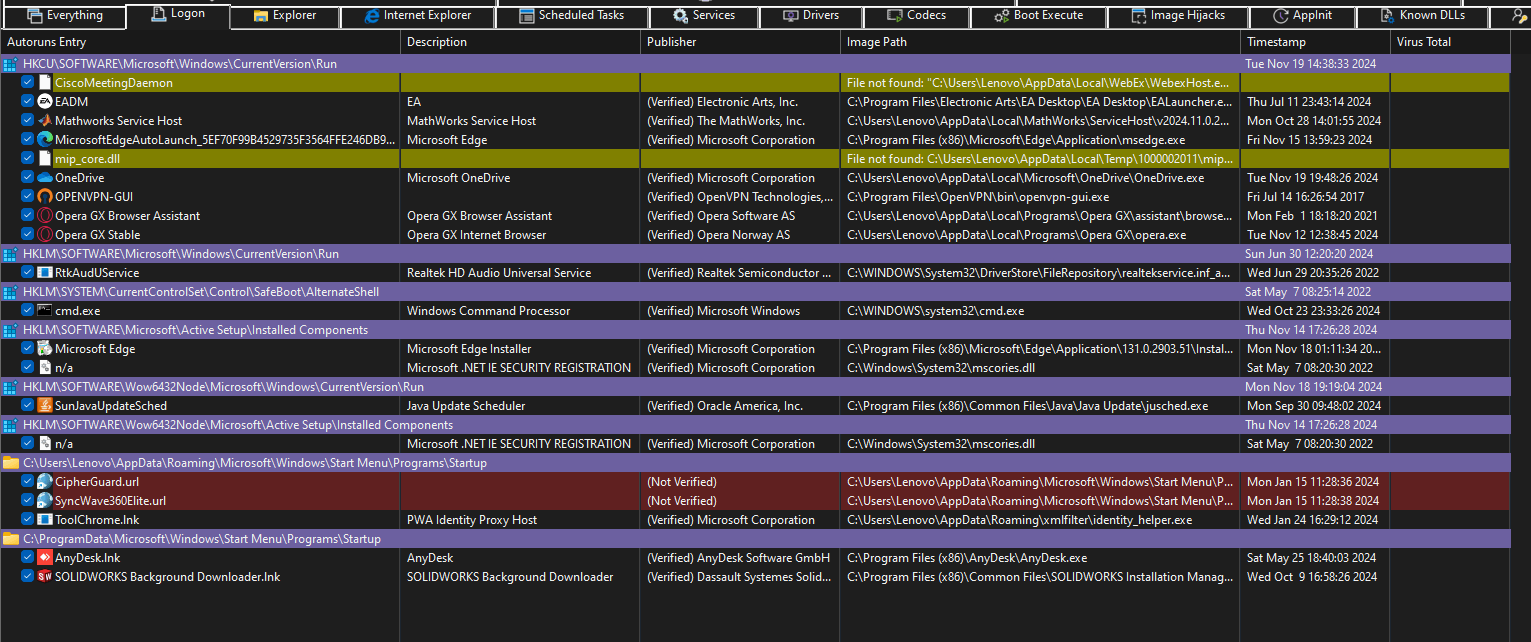Screen dimensions: 1531x642
Task: Sort by Virus Total column header
Action: click(x=1450, y=42)
